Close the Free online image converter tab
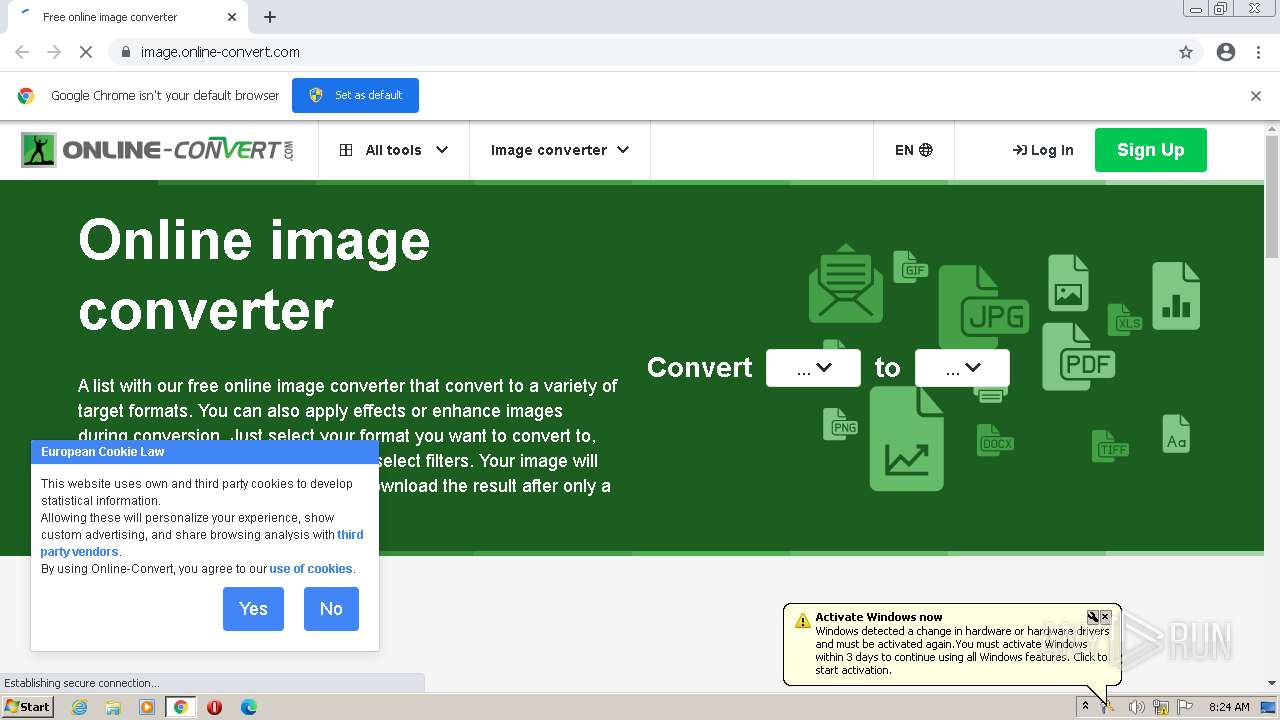Image resolution: width=1280 pixels, height=720 pixels. coord(232,17)
